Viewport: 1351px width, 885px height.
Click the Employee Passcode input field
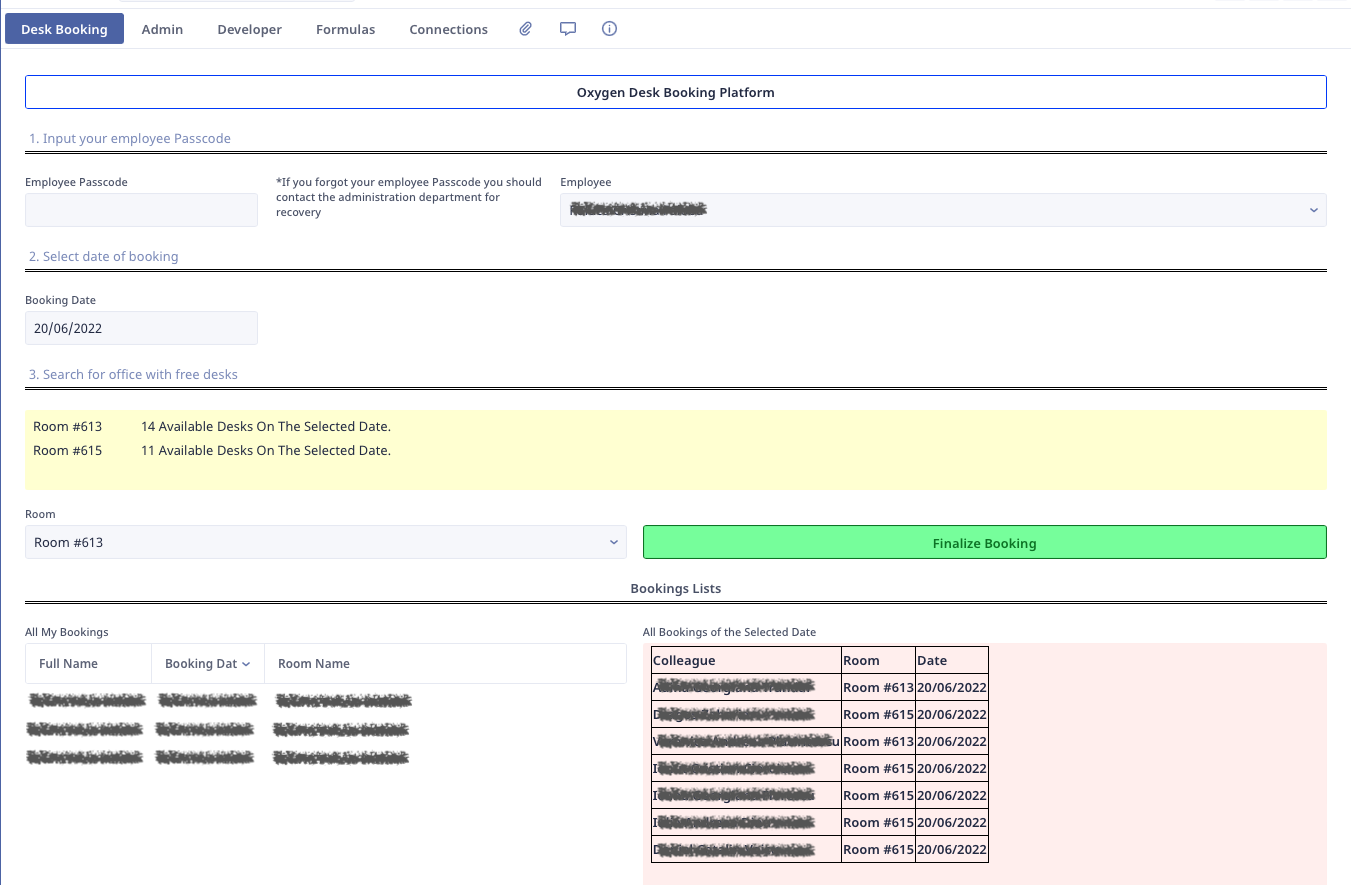[x=141, y=210]
